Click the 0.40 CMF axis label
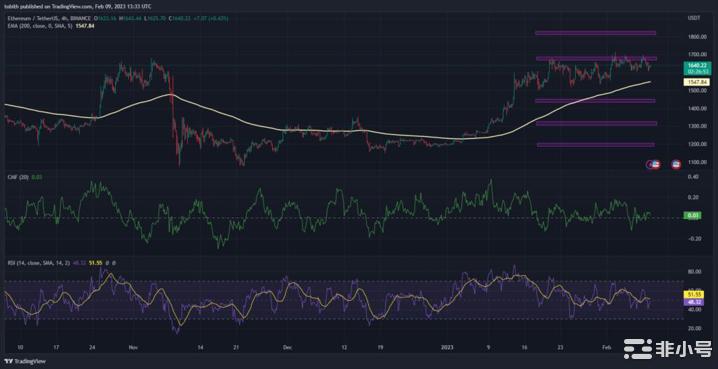The width and height of the screenshot is (718, 369). point(693,177)
